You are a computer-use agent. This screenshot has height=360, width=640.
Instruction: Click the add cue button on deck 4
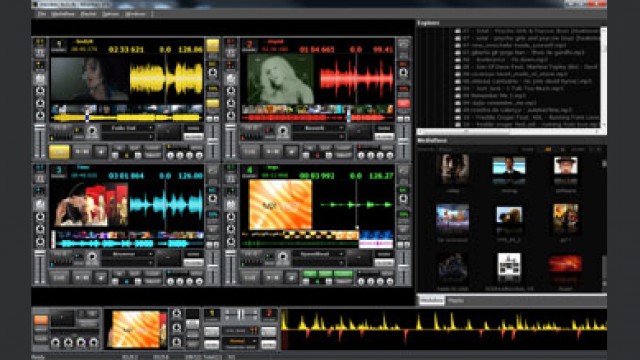291,278
